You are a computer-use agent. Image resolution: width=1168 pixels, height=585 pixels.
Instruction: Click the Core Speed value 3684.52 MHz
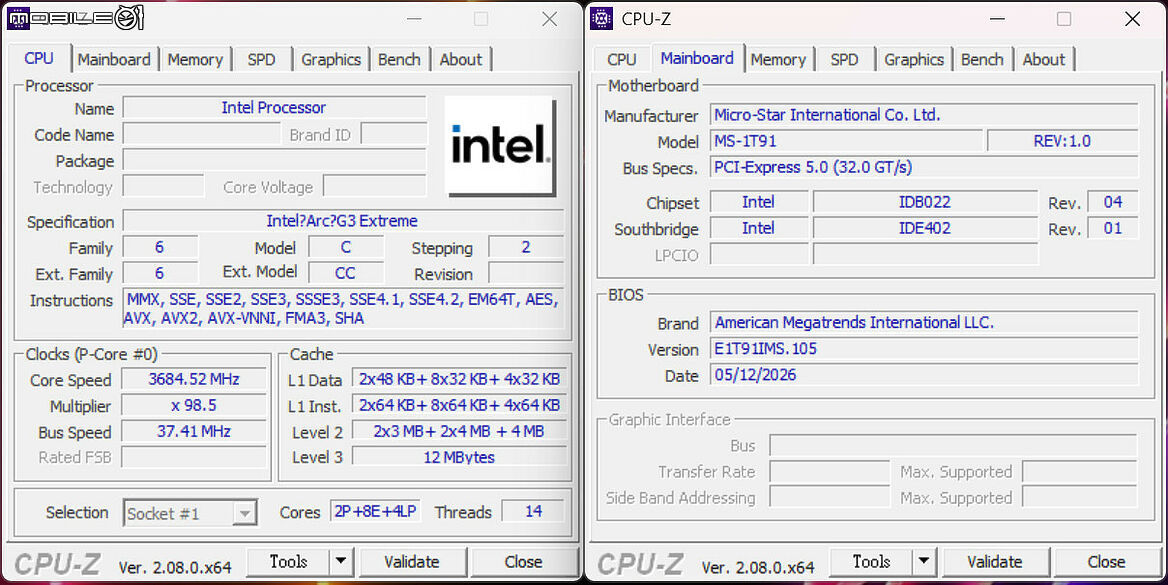(194, 379)
